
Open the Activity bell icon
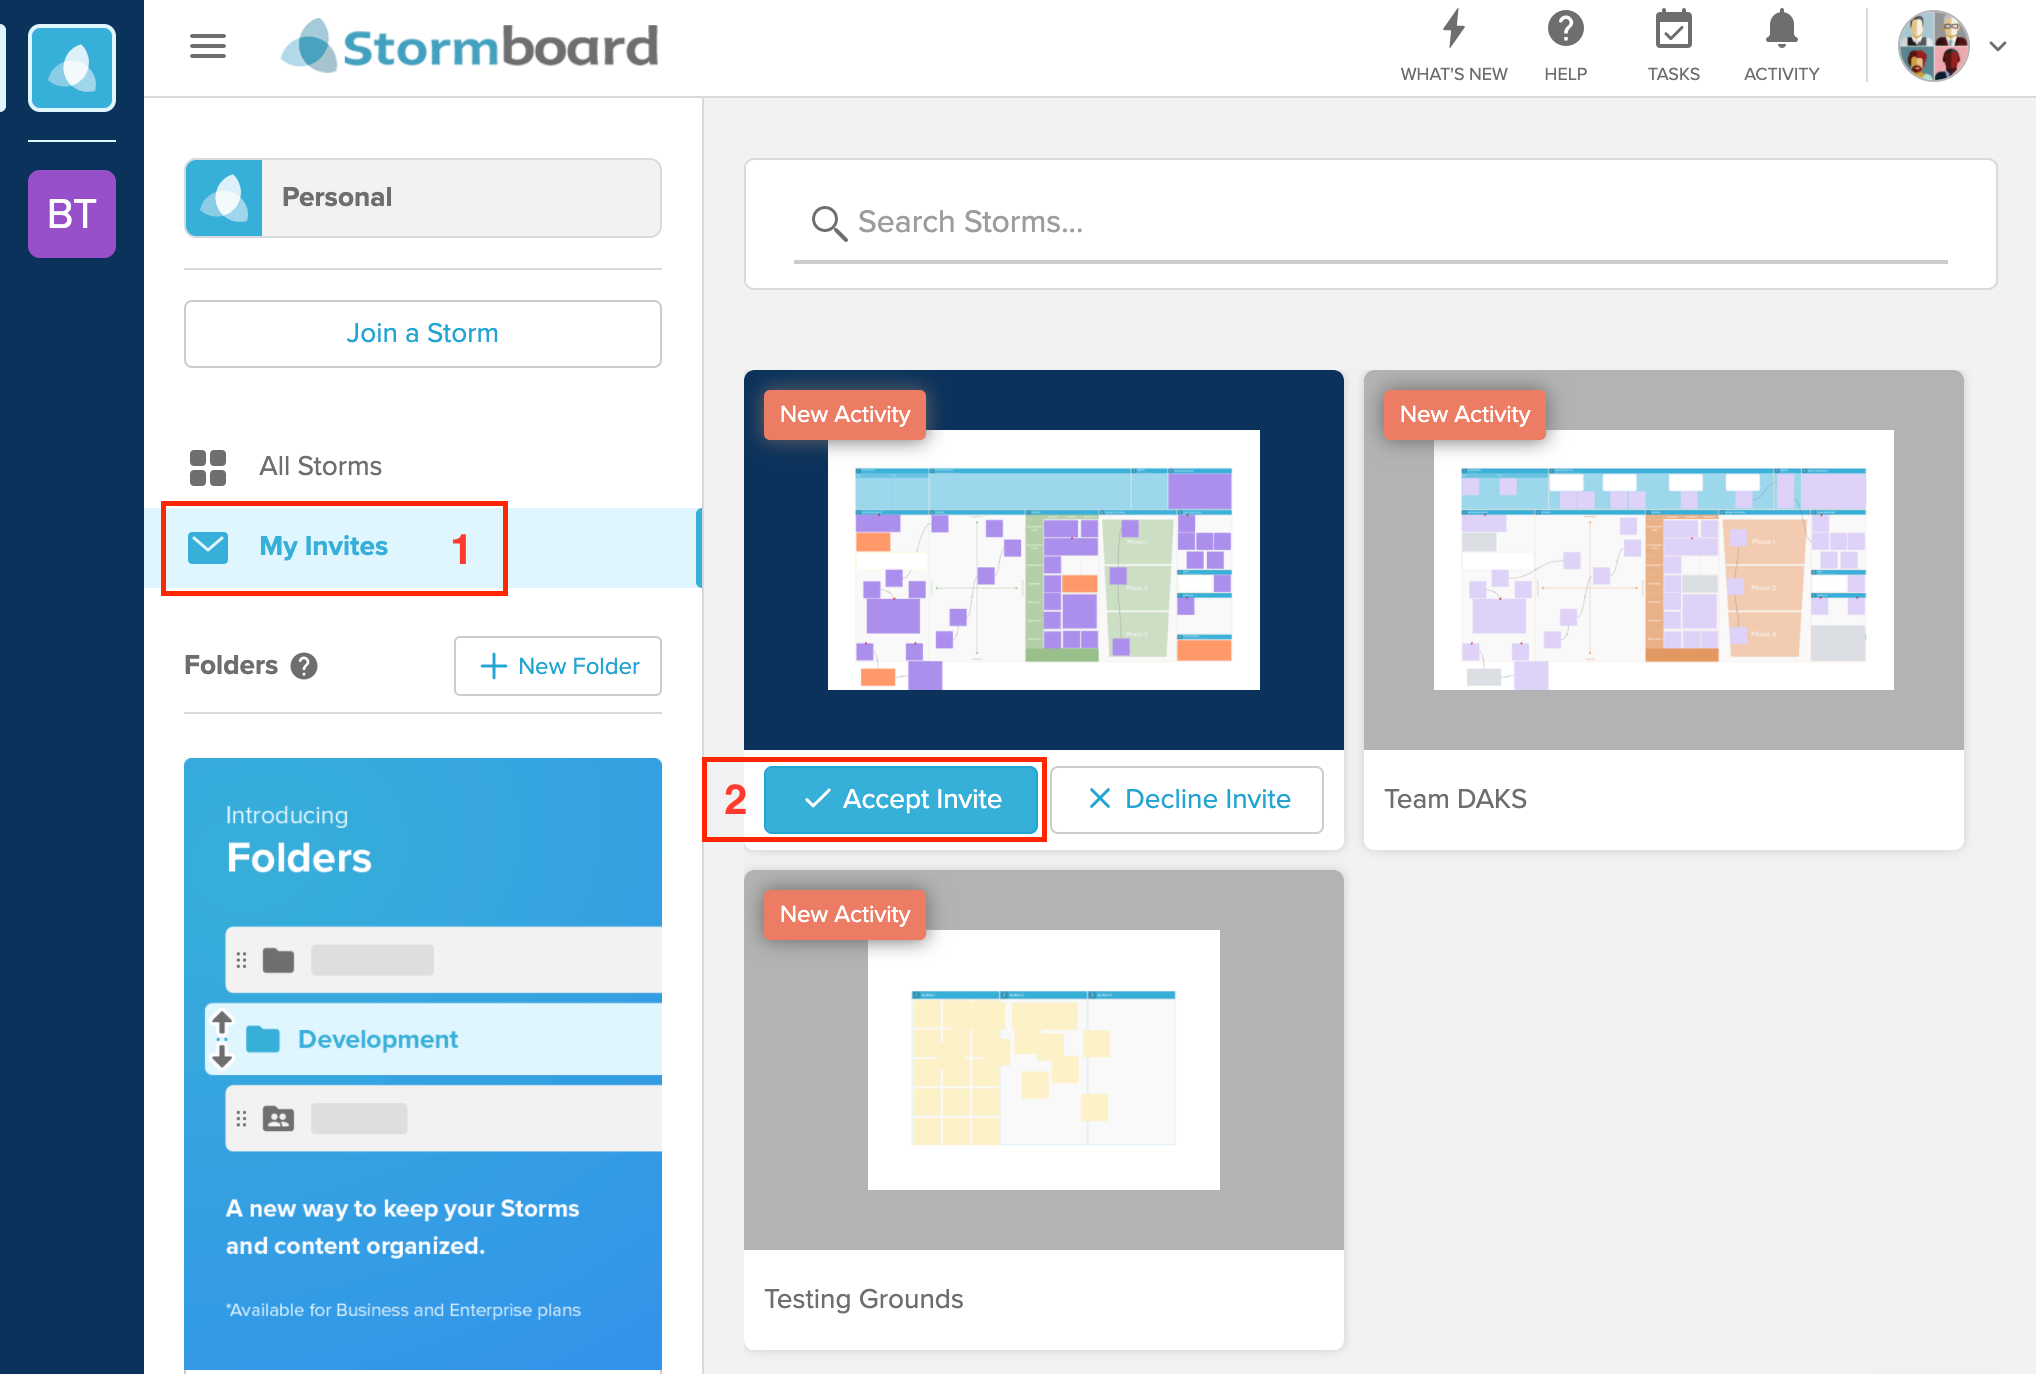tap(1782, 28)
